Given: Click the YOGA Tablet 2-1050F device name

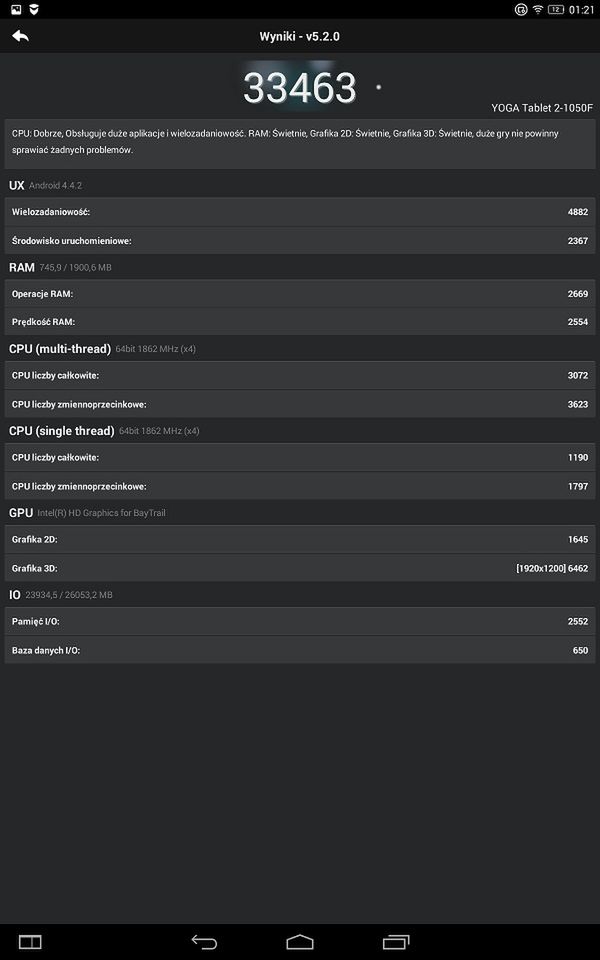Looking at the screenshot, I should (542, 107).
